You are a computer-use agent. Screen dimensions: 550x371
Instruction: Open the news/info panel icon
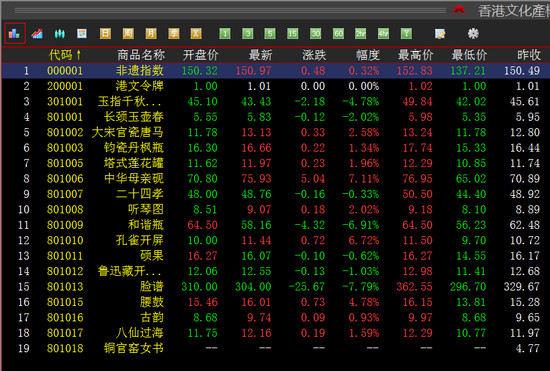coord(82,33)
